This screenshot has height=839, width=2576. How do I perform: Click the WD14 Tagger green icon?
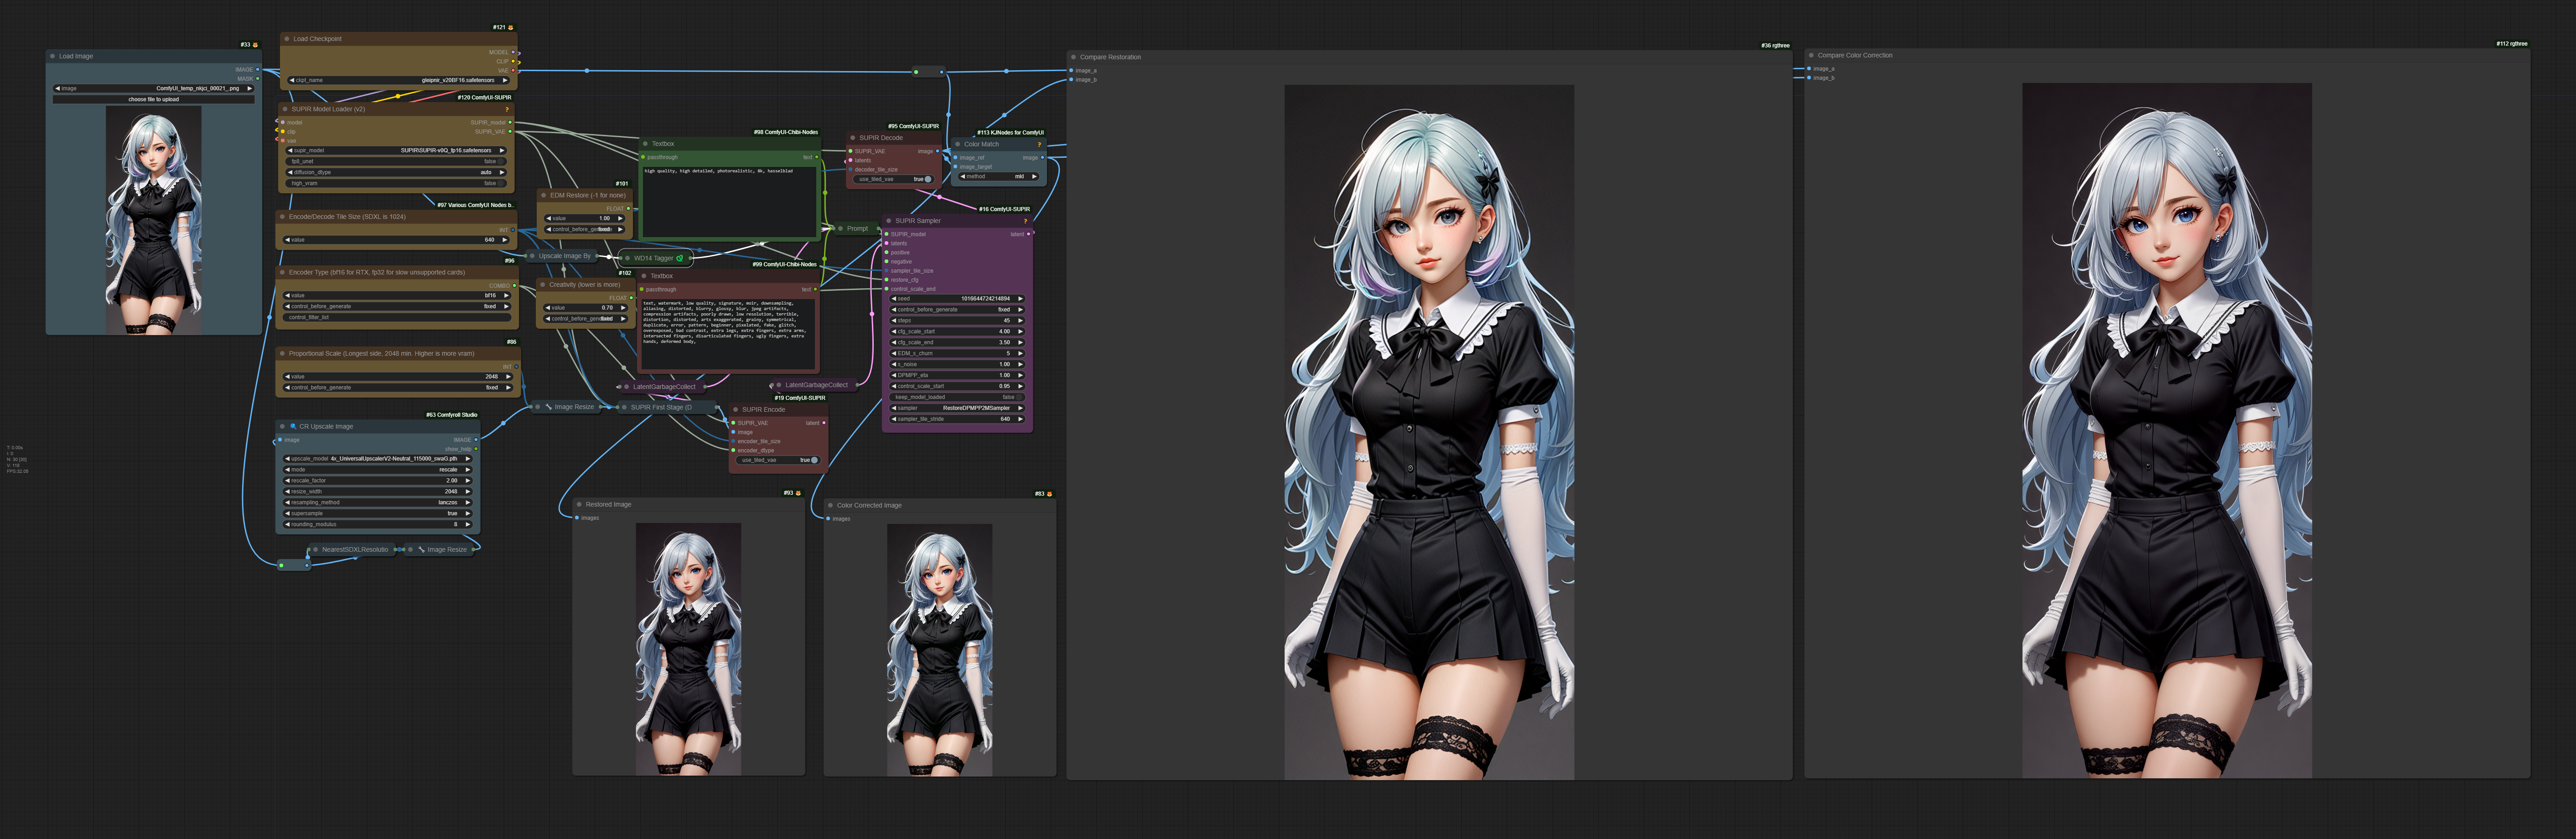click(680, 258)
